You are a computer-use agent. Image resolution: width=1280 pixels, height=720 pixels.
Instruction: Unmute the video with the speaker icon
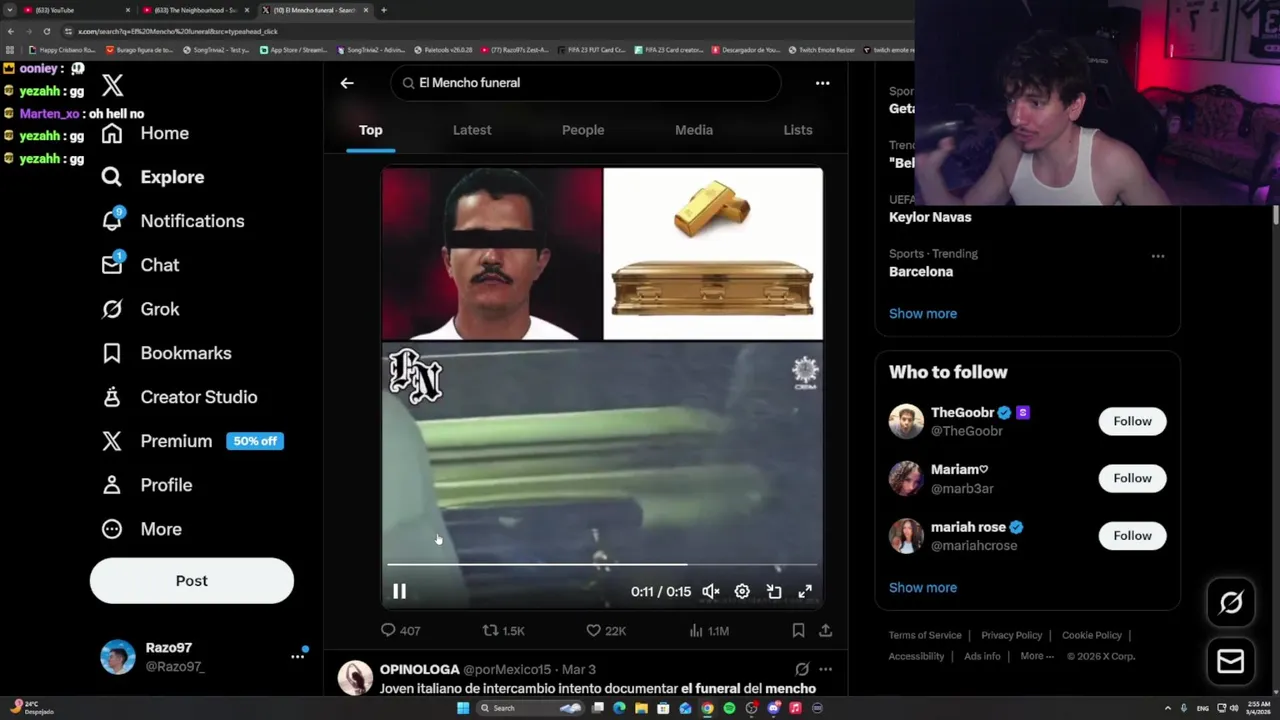tap(711, 592)
